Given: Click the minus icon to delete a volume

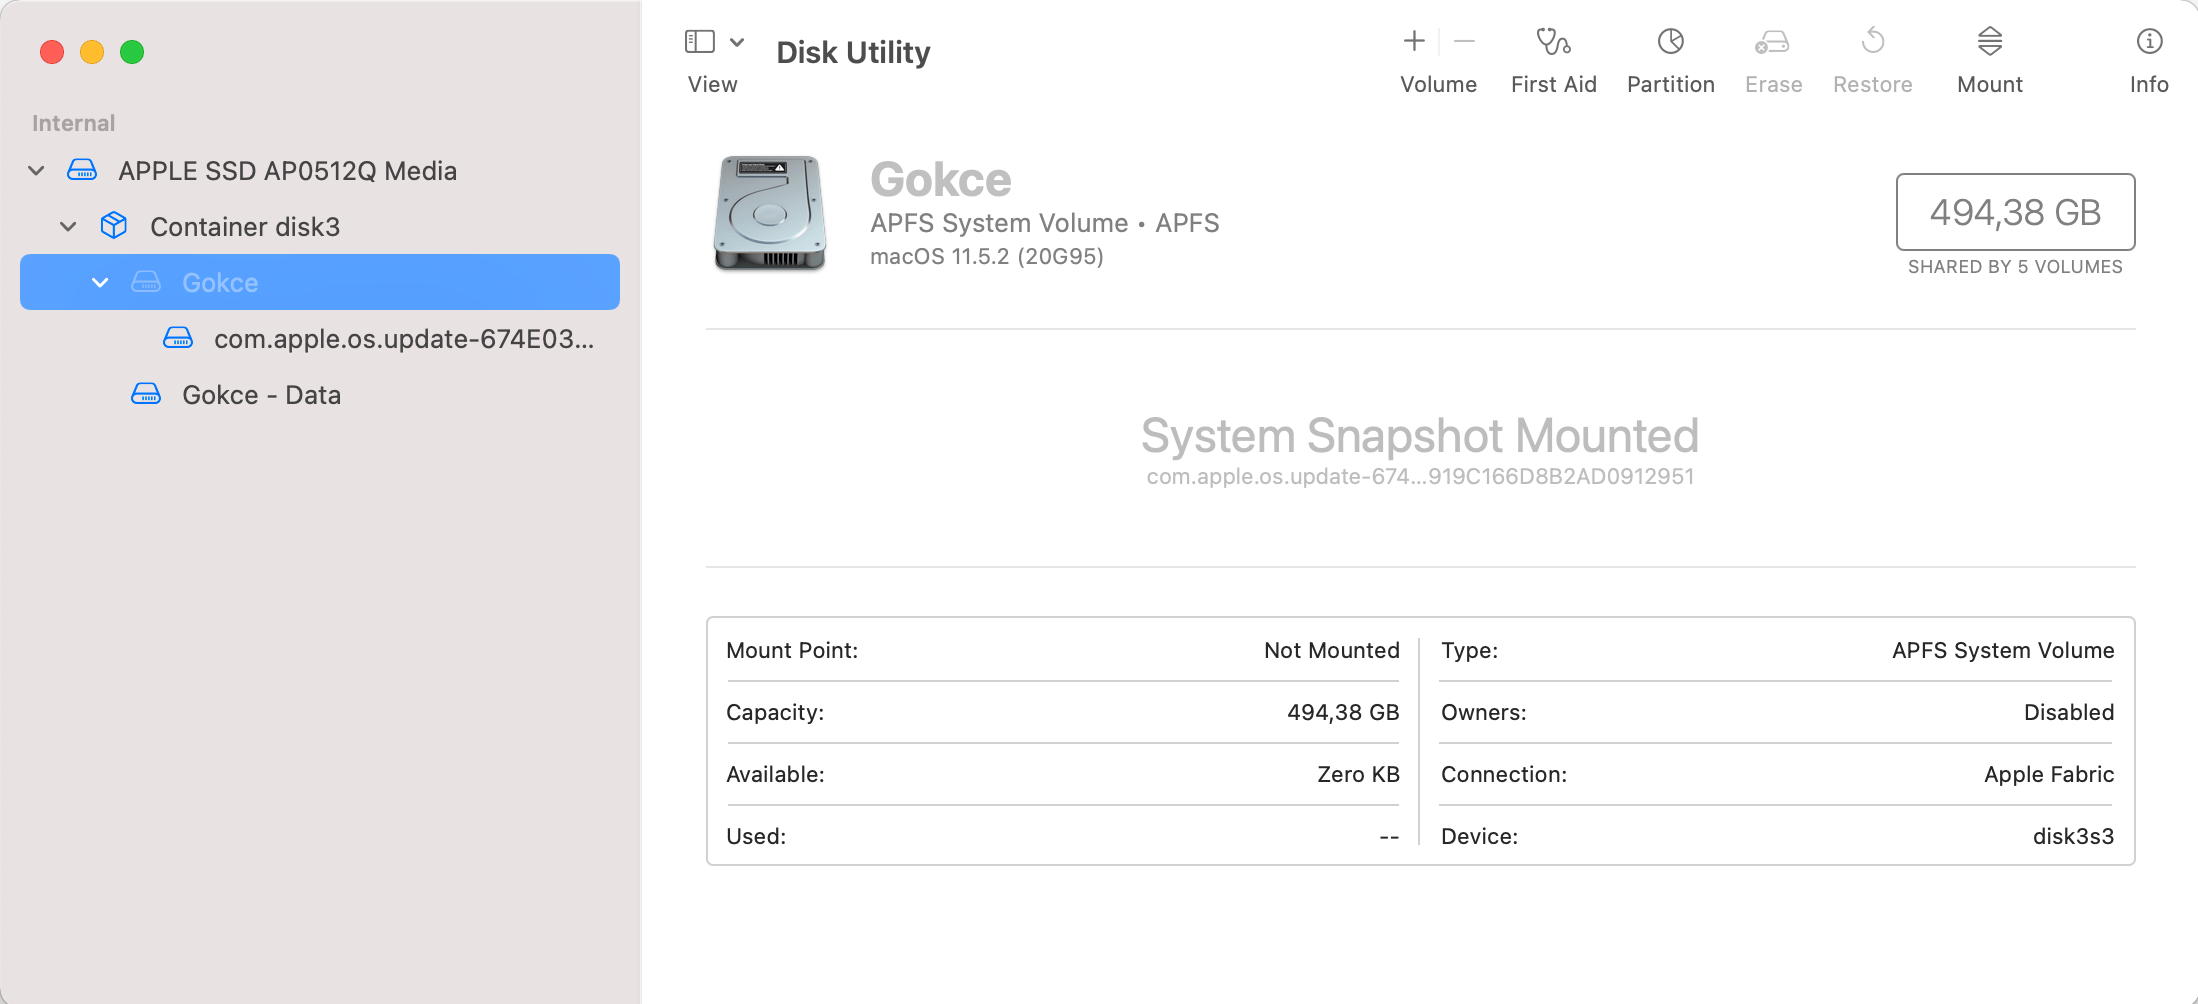Looking at the screenshot, I should click(1463, 42).
